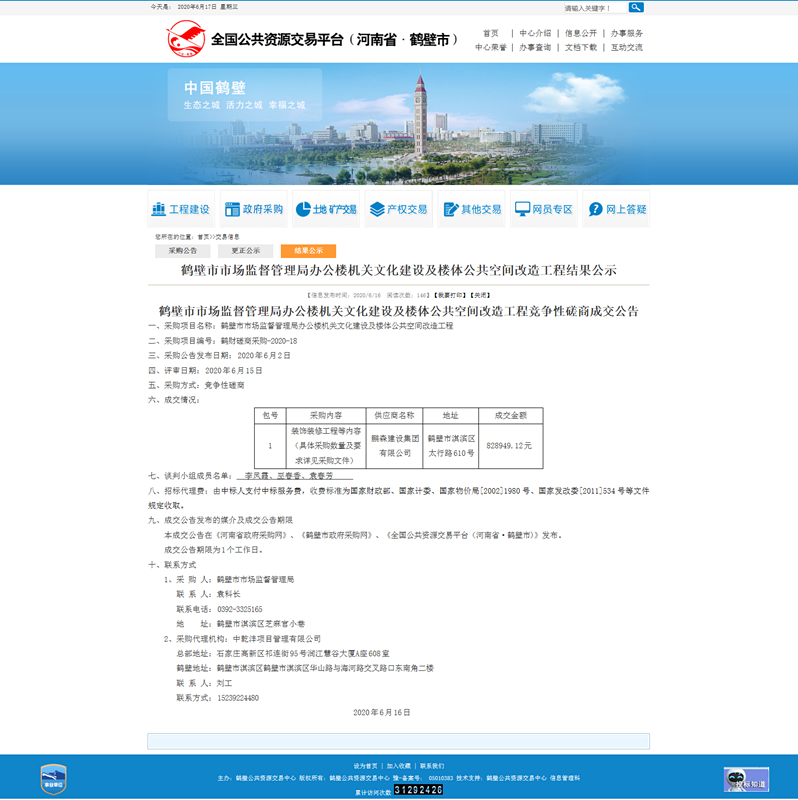
Task: Click the 政府采购 calendar icon
Action: point(232,209)
